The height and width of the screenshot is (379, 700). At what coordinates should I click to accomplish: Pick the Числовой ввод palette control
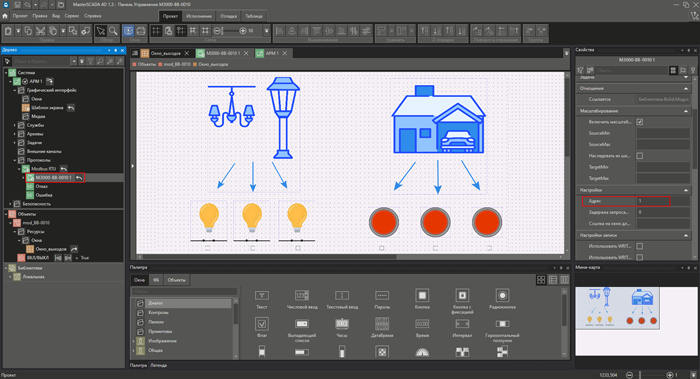[x=302, y=299]
